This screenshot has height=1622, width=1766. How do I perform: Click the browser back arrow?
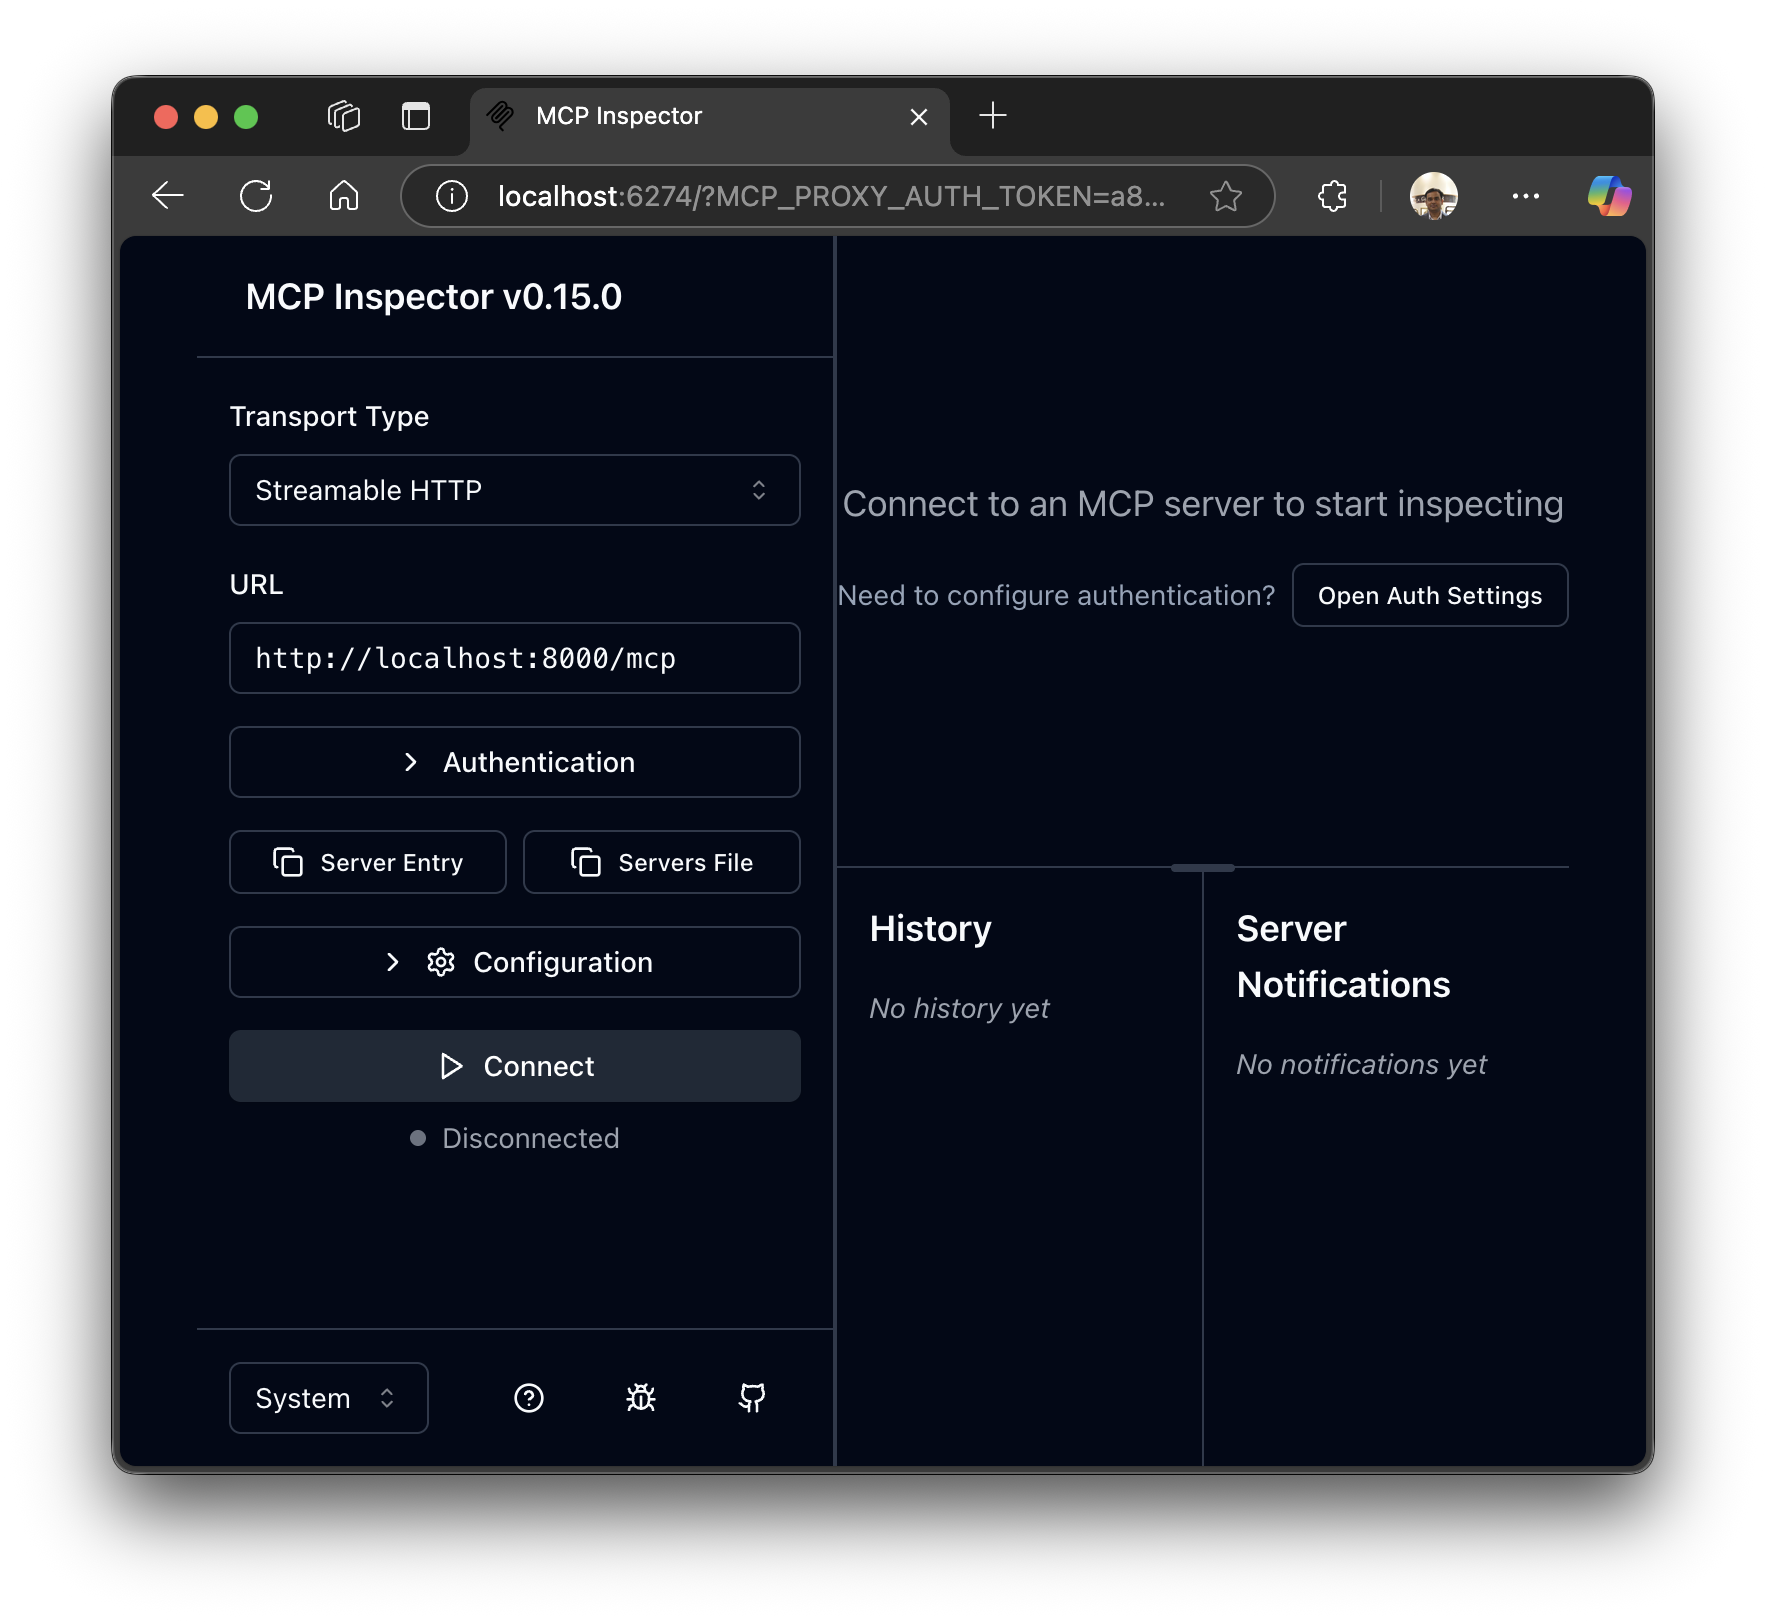168,196
